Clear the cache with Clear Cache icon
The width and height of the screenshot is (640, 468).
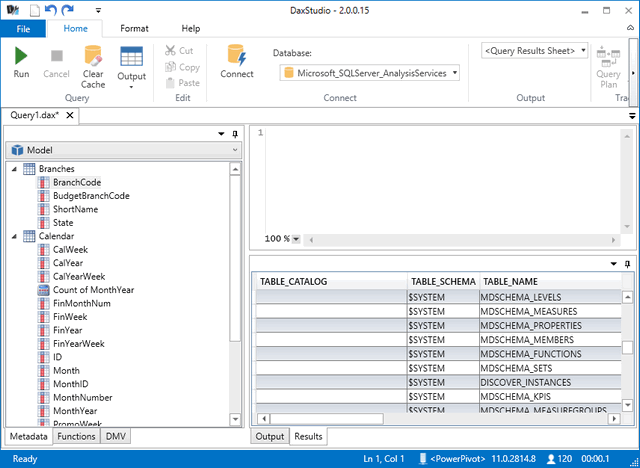tap(93, 55)
